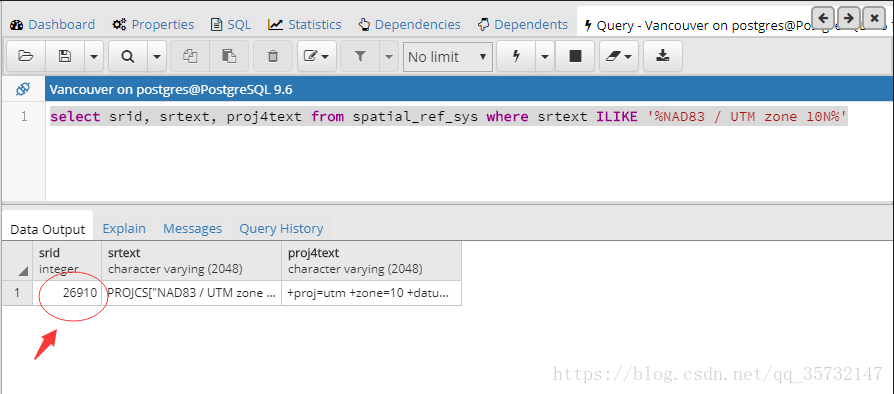Expand the save options dropdown arrow
Image resolution: width=894 pixels, height=394 pixels.
(94, 56)
